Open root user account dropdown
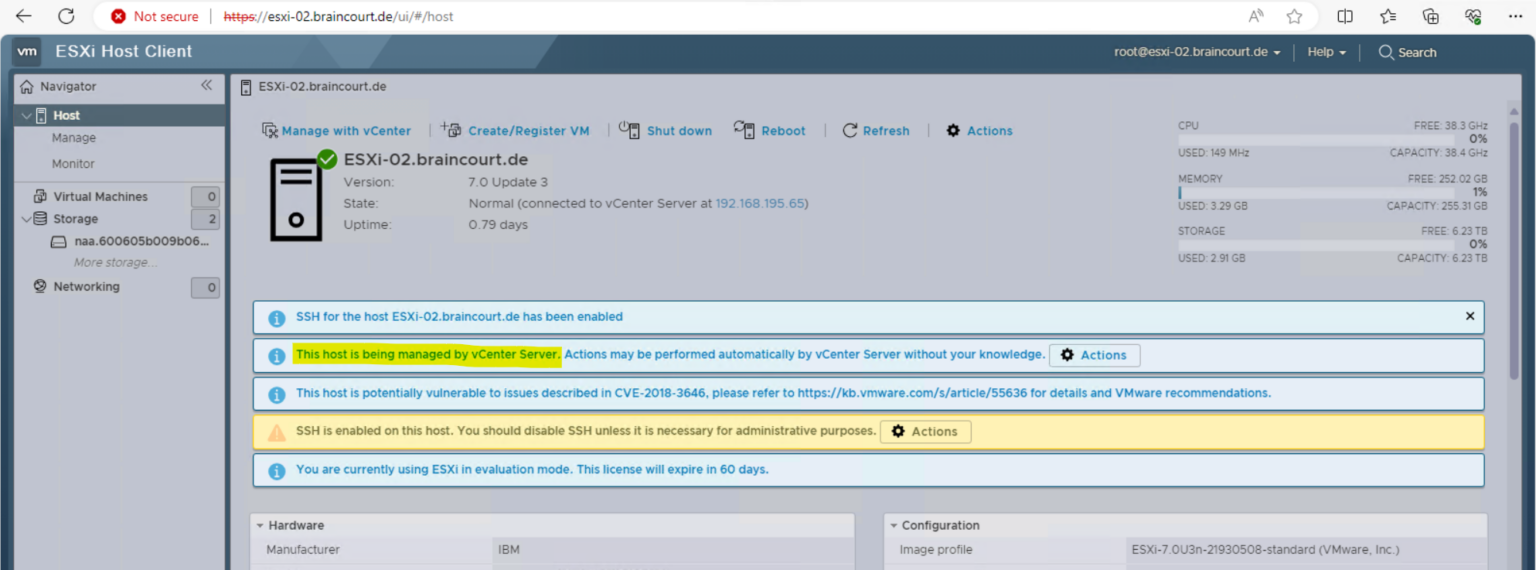Screen dimensions: 1536x570 click(x=1197, y=52)
